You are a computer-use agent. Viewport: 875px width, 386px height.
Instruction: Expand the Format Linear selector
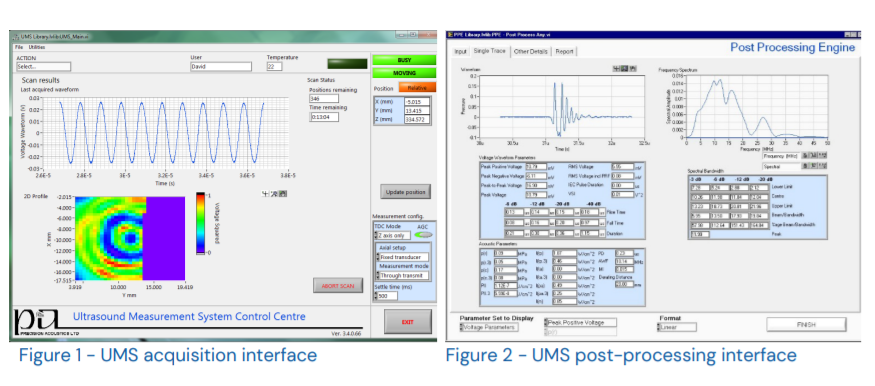[677, 327]
